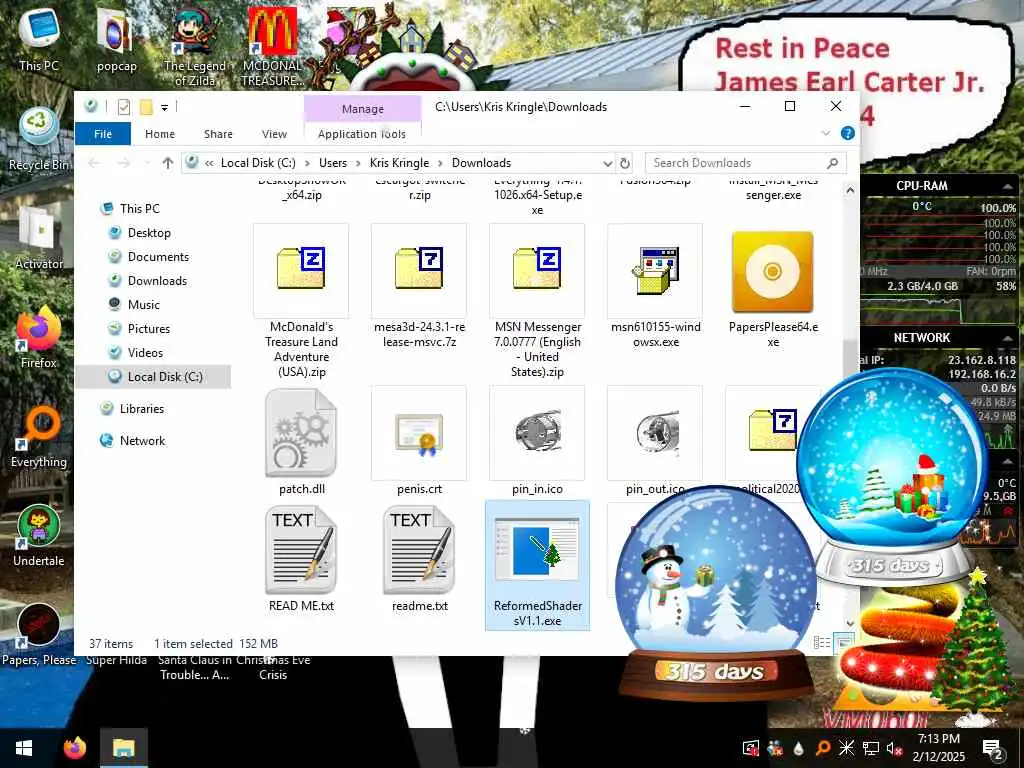The height and width of the screenshot is (768, 1024).
Task: Expand path chevron after Kris Kringle
Action: coord(440,163)
